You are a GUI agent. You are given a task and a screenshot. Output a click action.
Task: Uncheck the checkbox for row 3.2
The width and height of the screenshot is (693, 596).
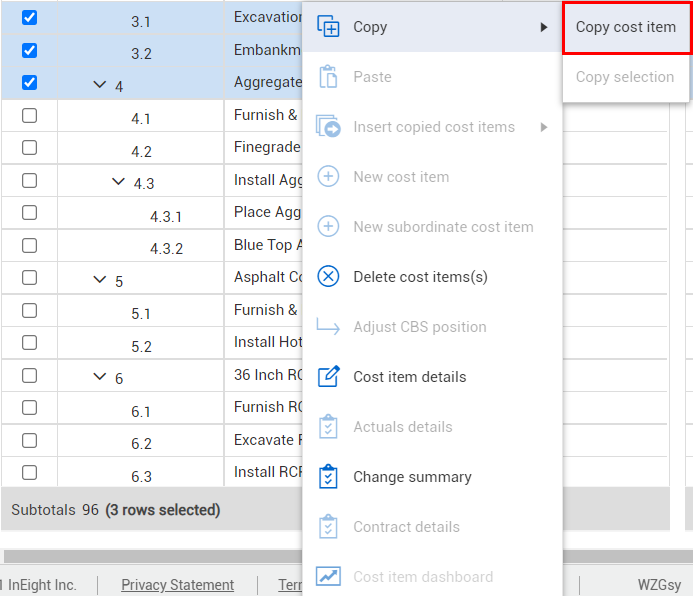(29, 50)
